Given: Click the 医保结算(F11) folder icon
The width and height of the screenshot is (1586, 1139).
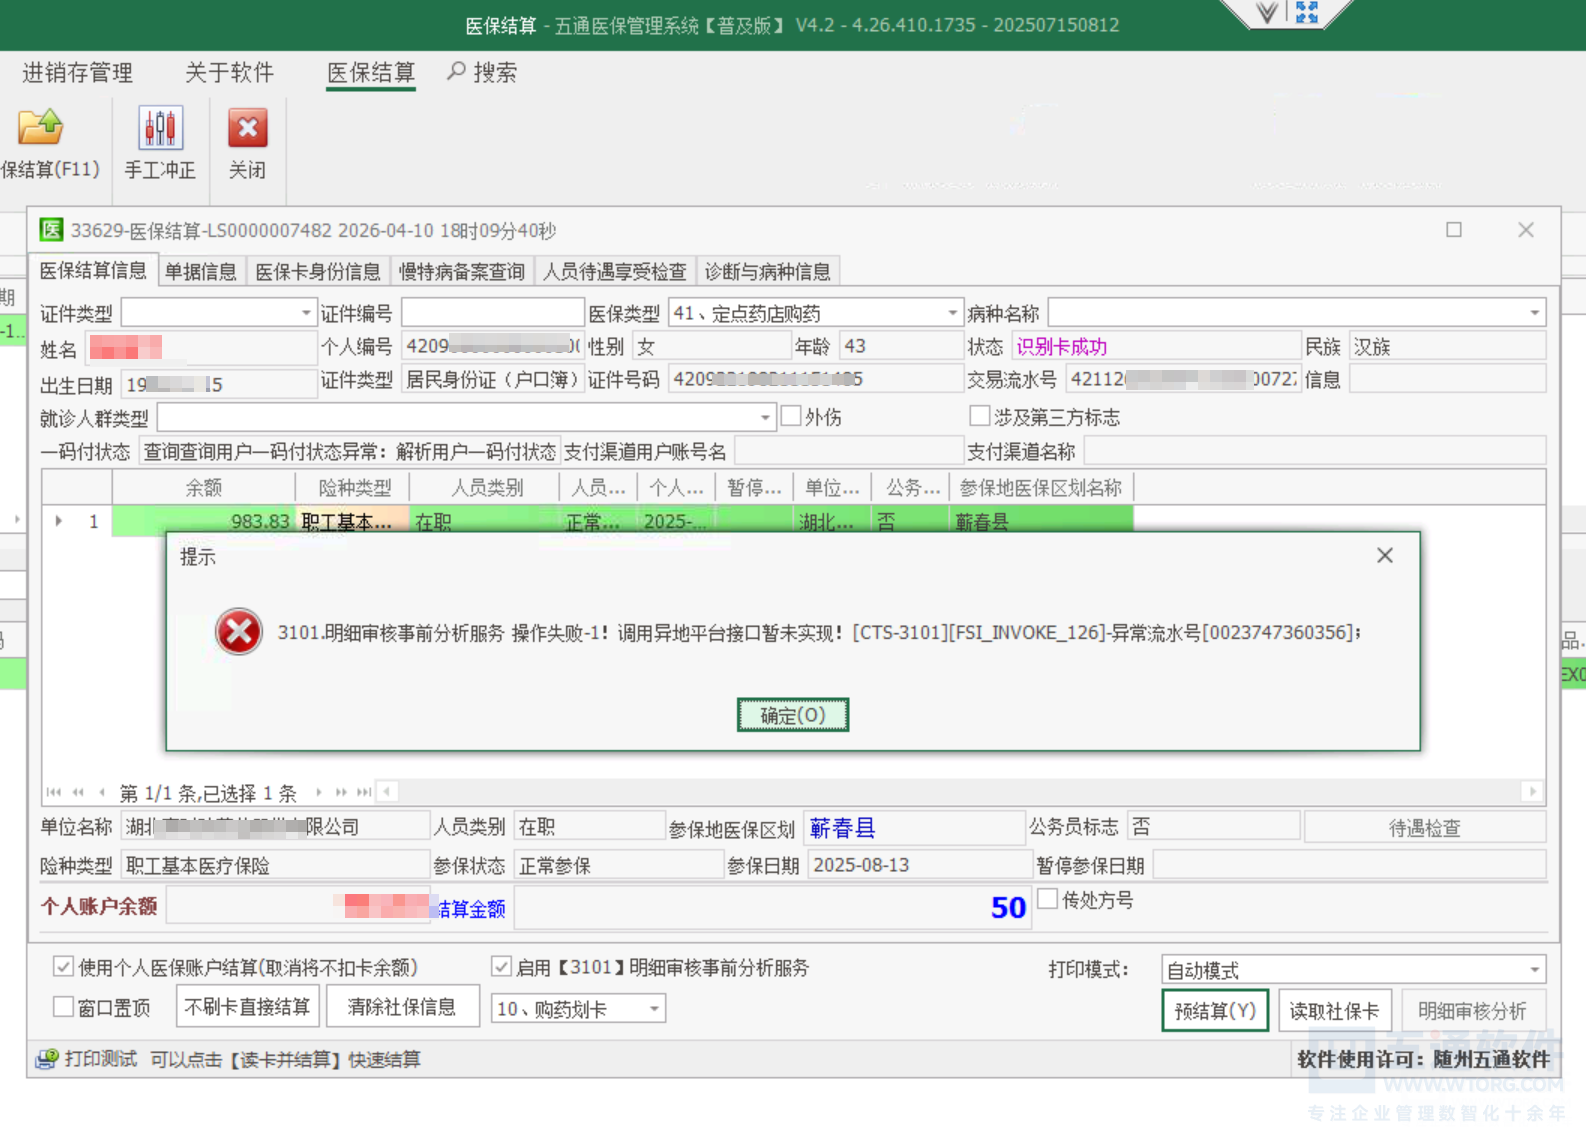Looking at the screenshot, I should coord(41,128).
